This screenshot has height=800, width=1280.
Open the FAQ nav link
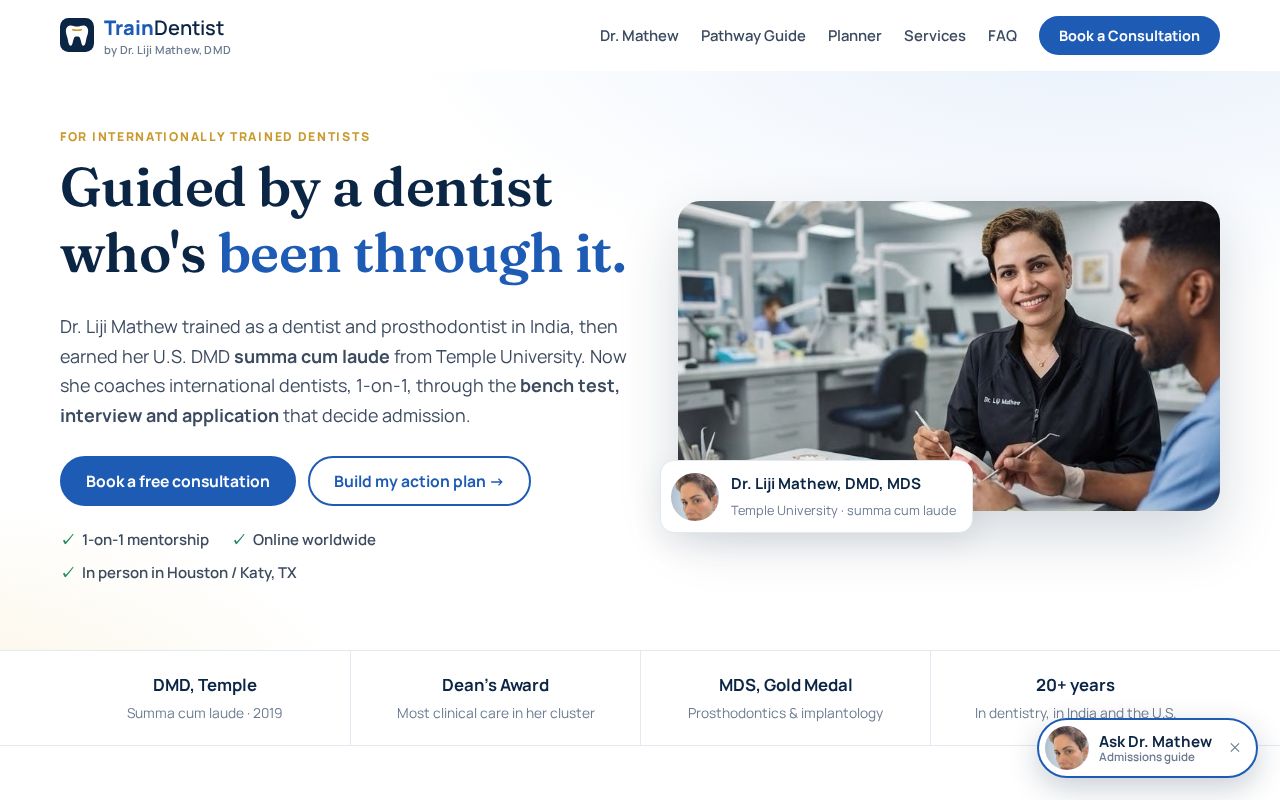(1002, 36)
